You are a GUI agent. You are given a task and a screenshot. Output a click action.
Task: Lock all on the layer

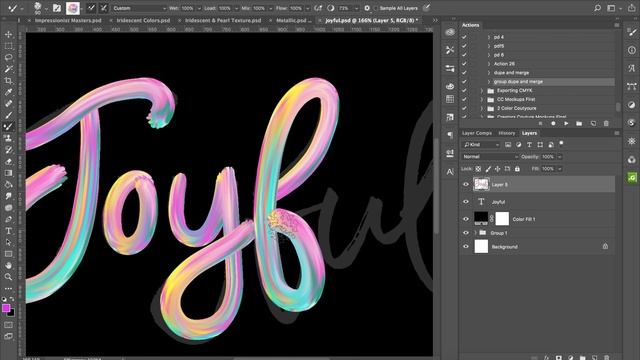(517, 169)
